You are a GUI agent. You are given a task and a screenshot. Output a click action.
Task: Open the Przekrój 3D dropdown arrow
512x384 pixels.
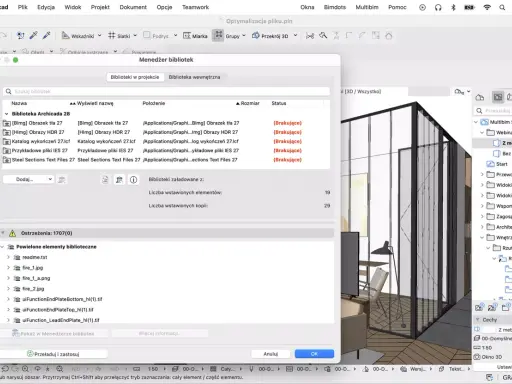pos(295,36)
